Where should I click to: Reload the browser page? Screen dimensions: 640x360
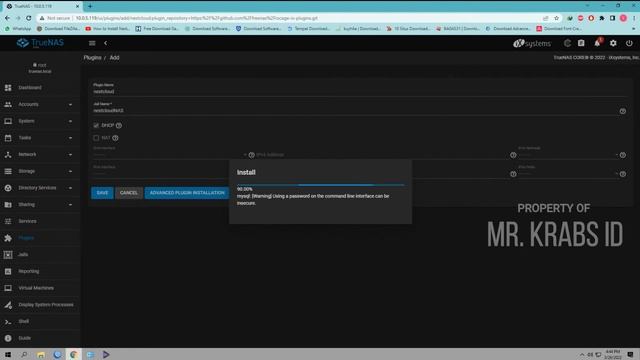coord(29,18)
